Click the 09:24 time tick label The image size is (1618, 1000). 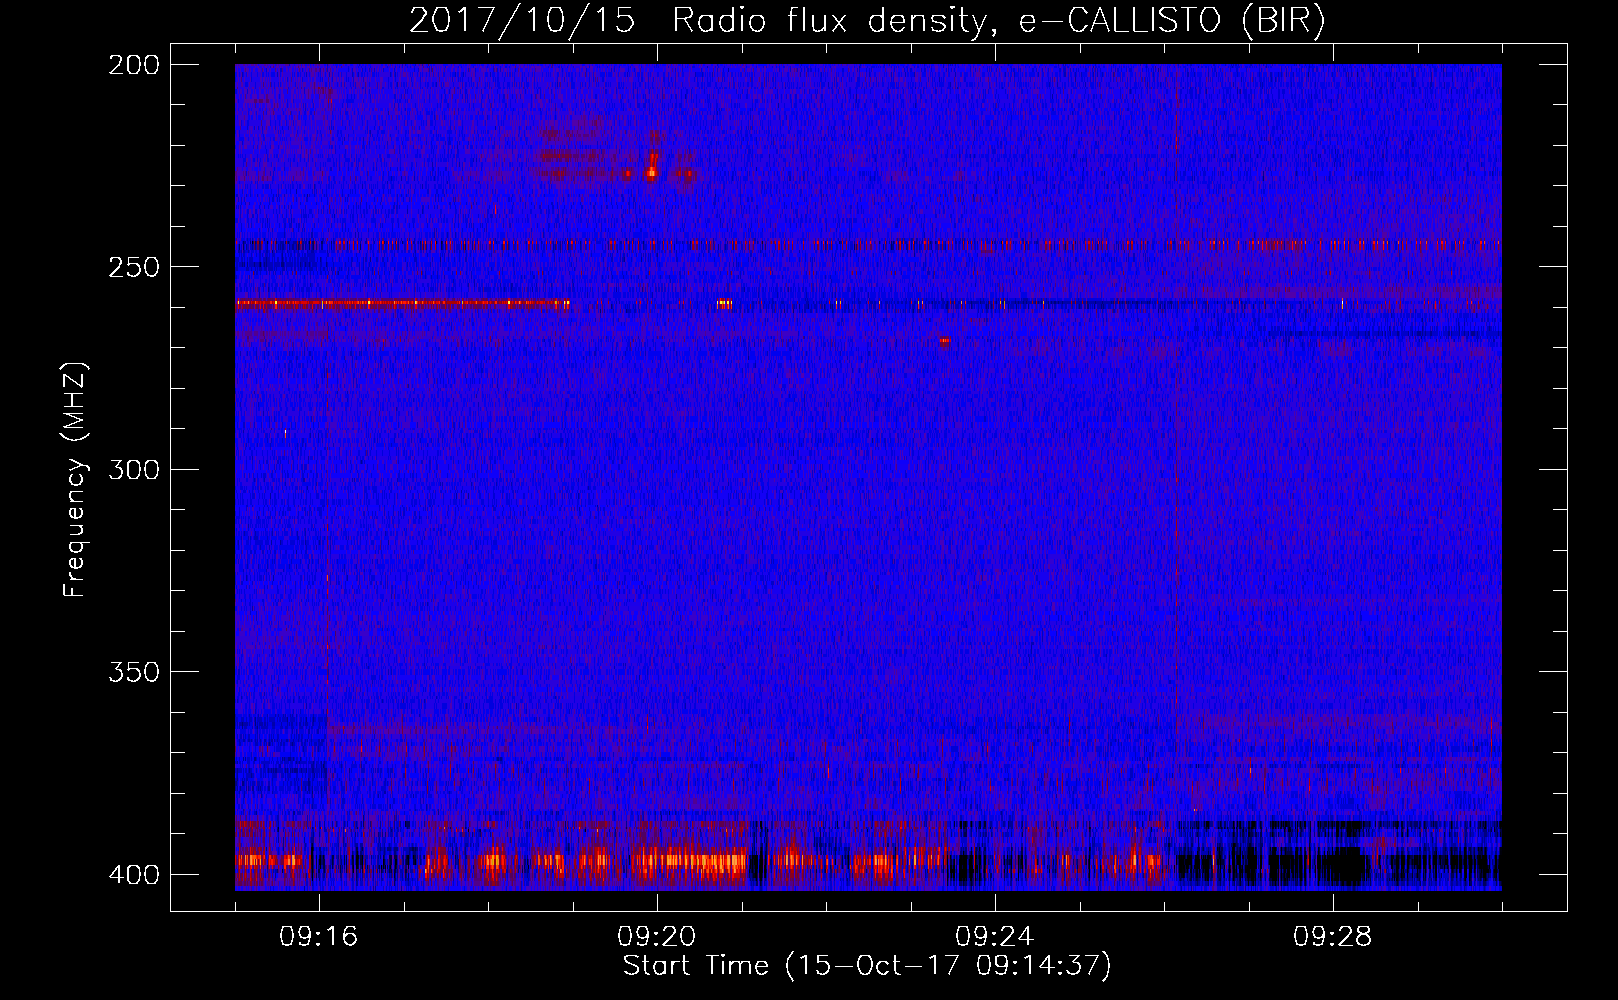995,936
